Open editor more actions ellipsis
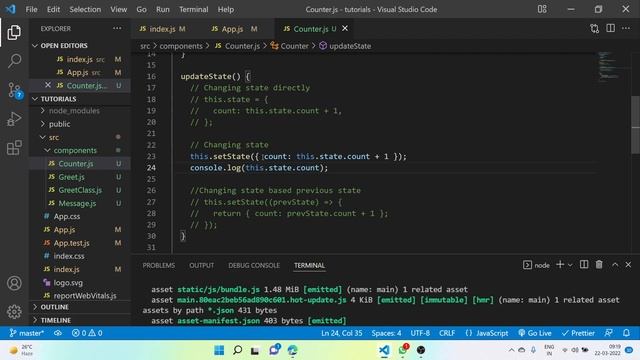Image resolution: width=640 pixels, height=360 pixels. (x=626, y=29)
